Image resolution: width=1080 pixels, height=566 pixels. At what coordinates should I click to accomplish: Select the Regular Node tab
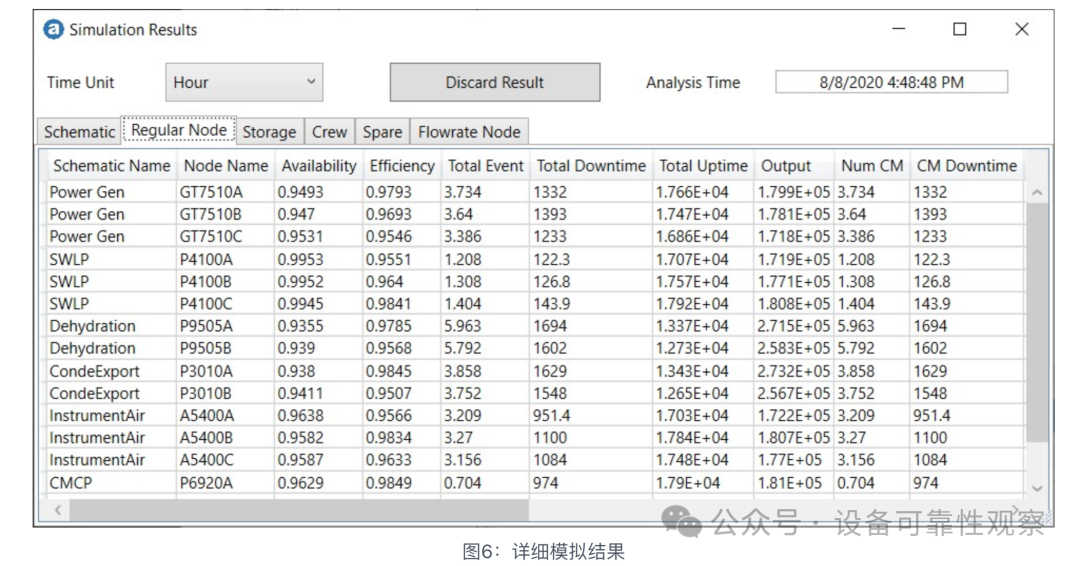(179, 129)
